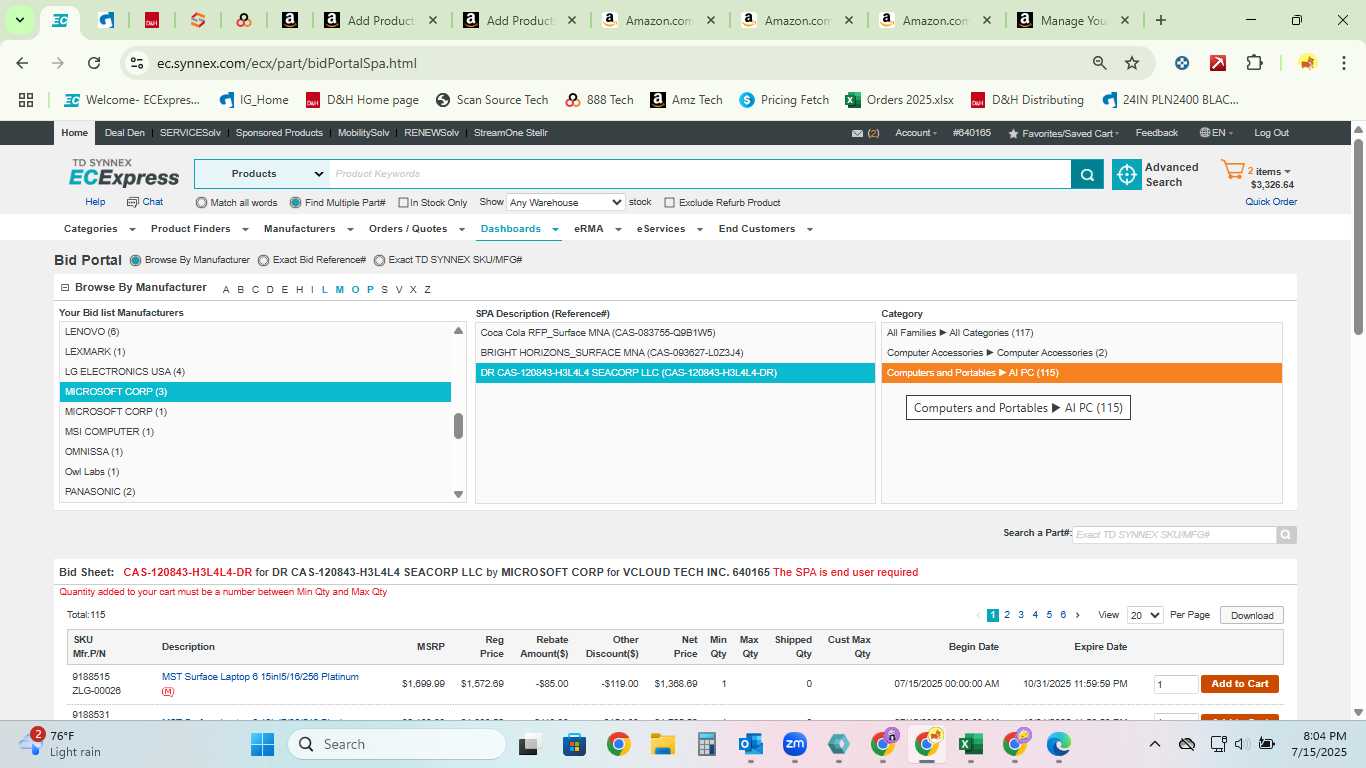
Task: Open the browser zoom magnifier icon
Action: click(x=1100, y=63)
